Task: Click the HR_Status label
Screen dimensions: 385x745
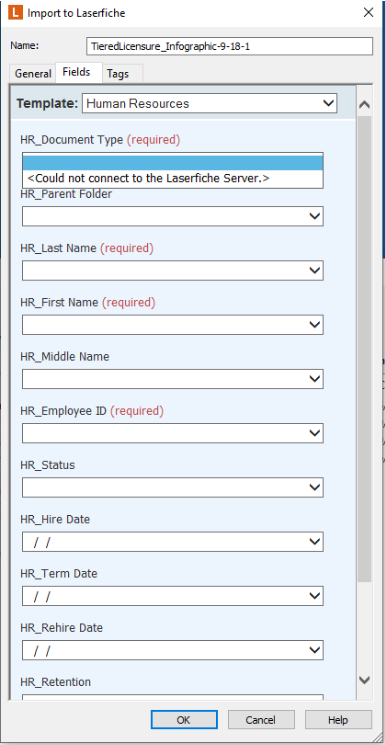Action: [48, 465]
